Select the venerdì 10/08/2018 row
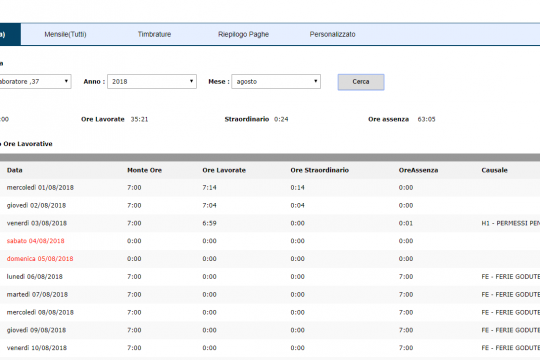The height and width of the screenshot is (360, 540). (x=270, y=348)
